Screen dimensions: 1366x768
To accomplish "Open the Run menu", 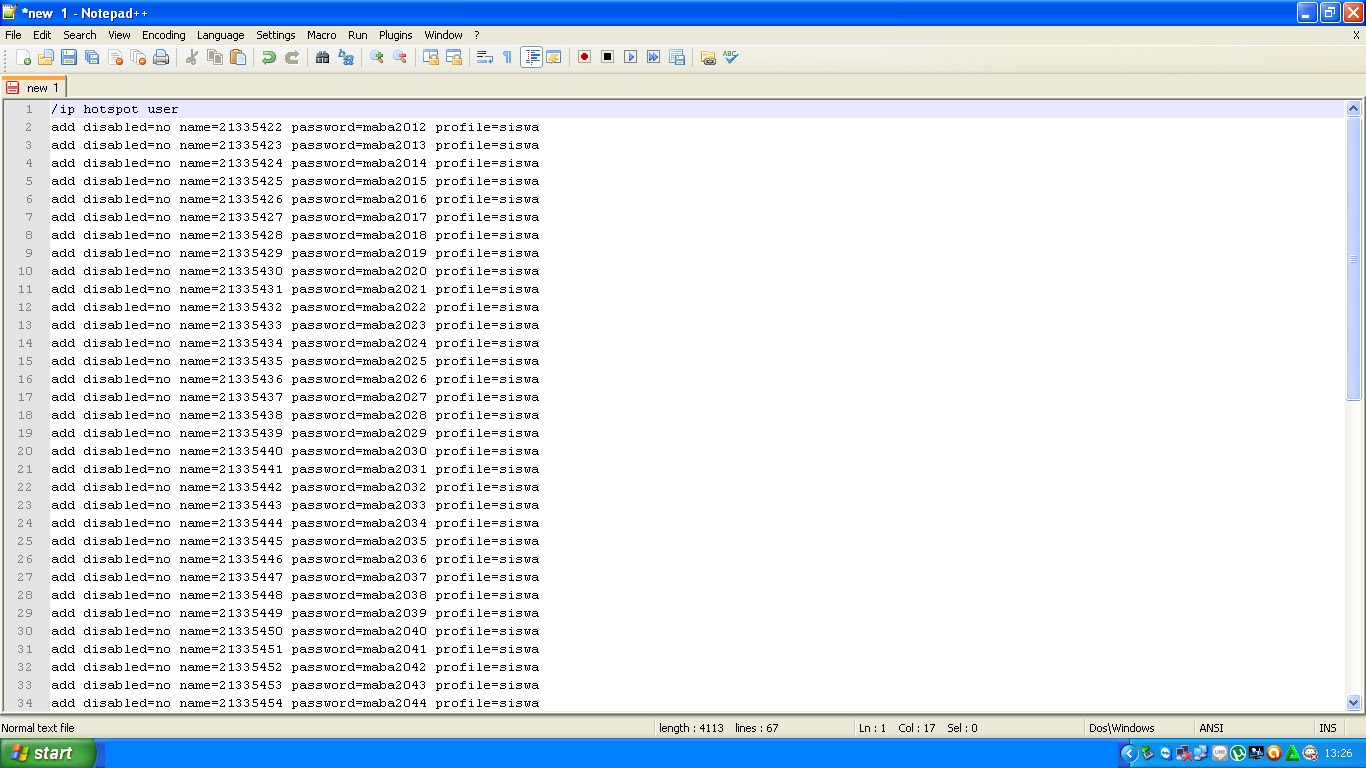I will [358, 35].
